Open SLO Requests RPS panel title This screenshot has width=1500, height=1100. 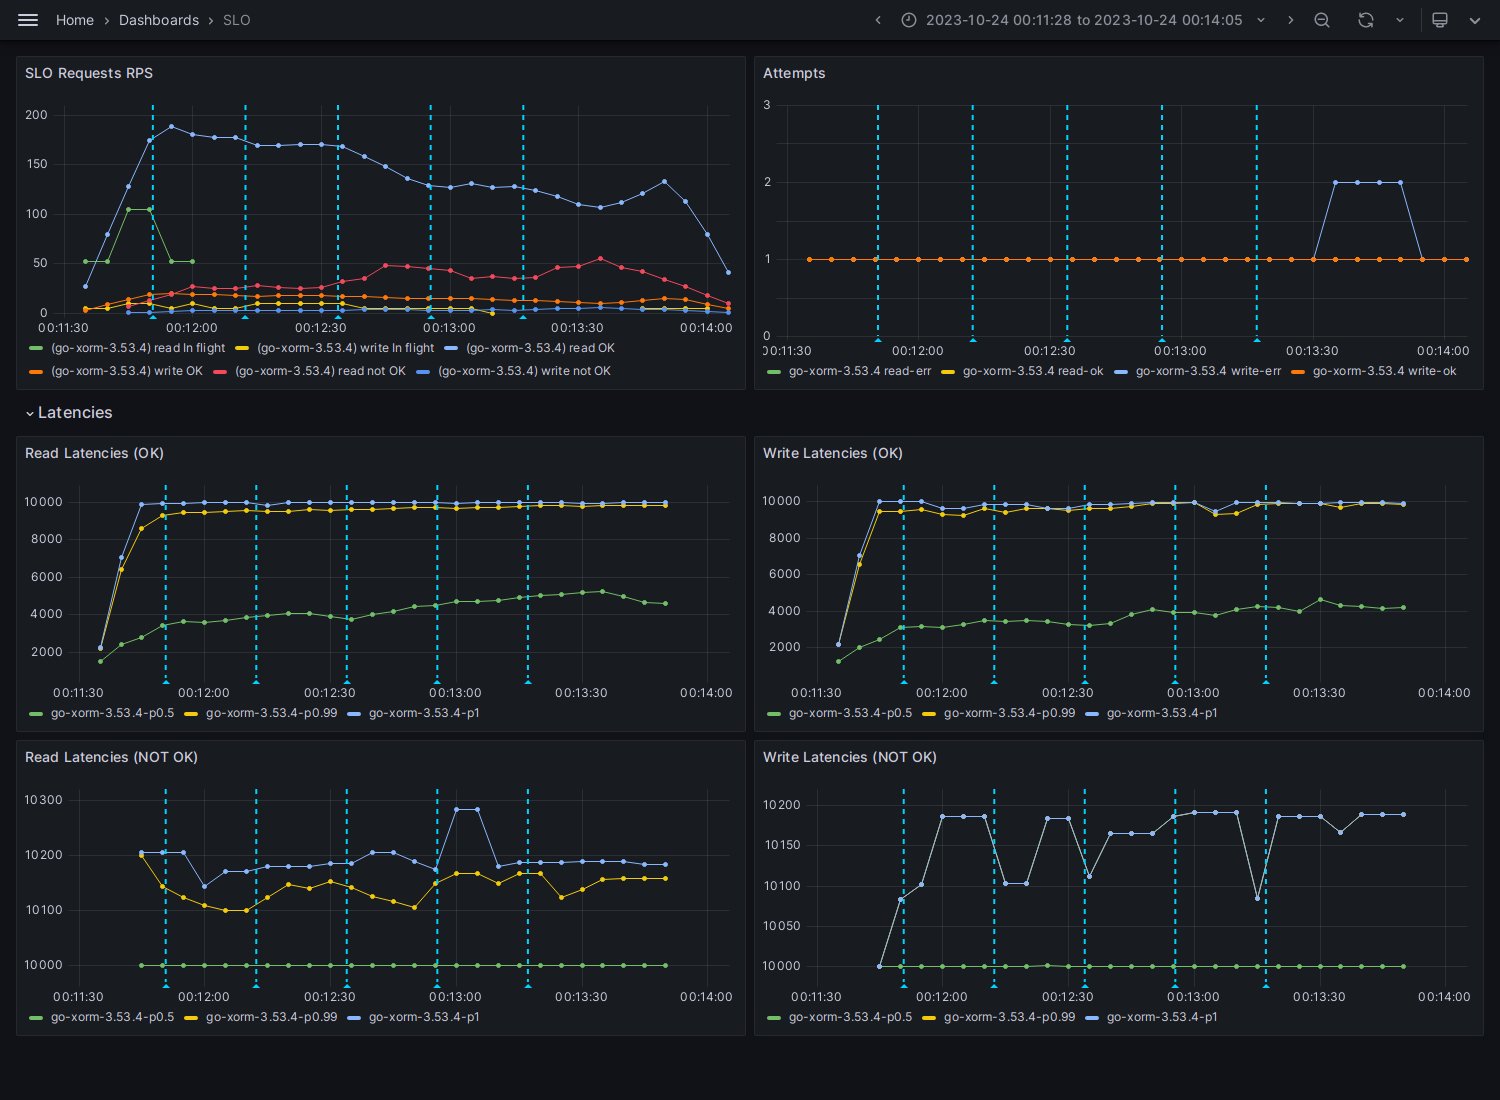click(x=89, y=73)
